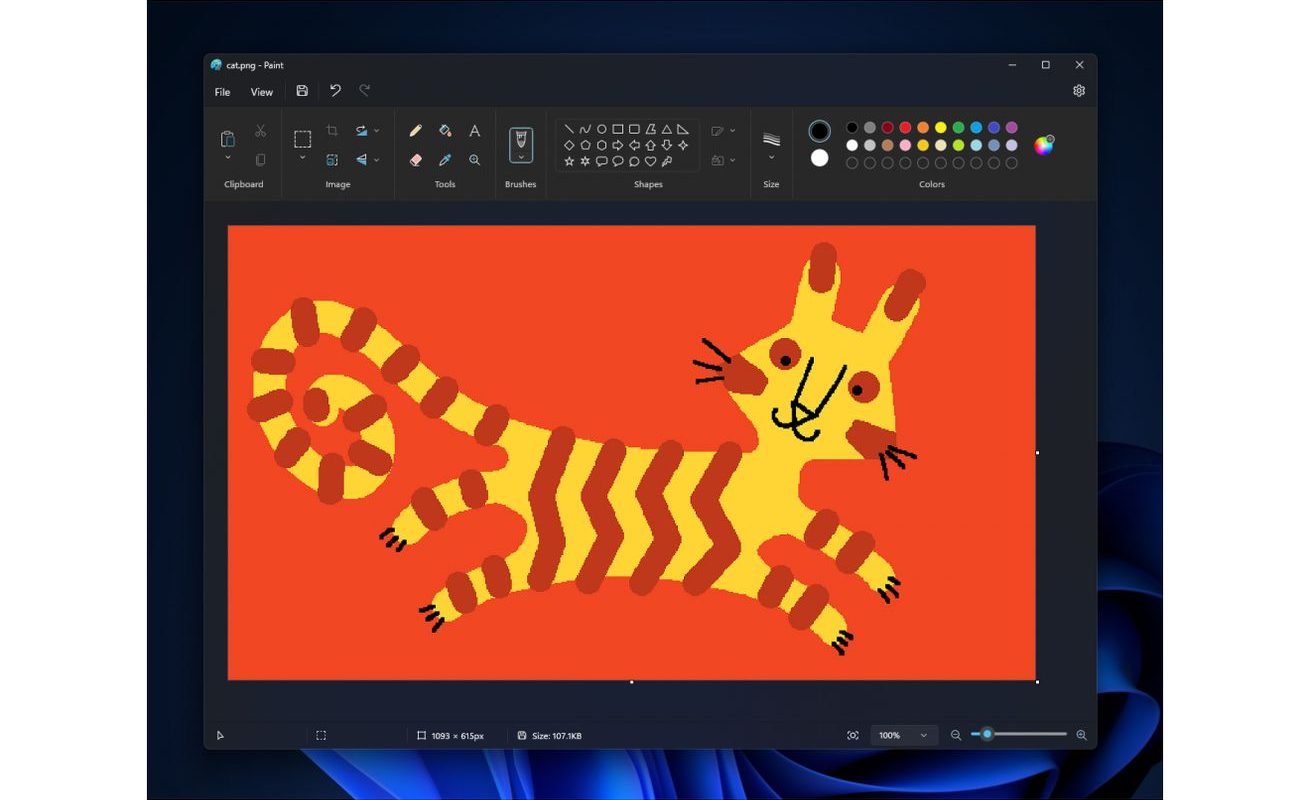
Task: Choose the Lightning bolt shape
Action: pyautogui.click(x=667, y=161)
